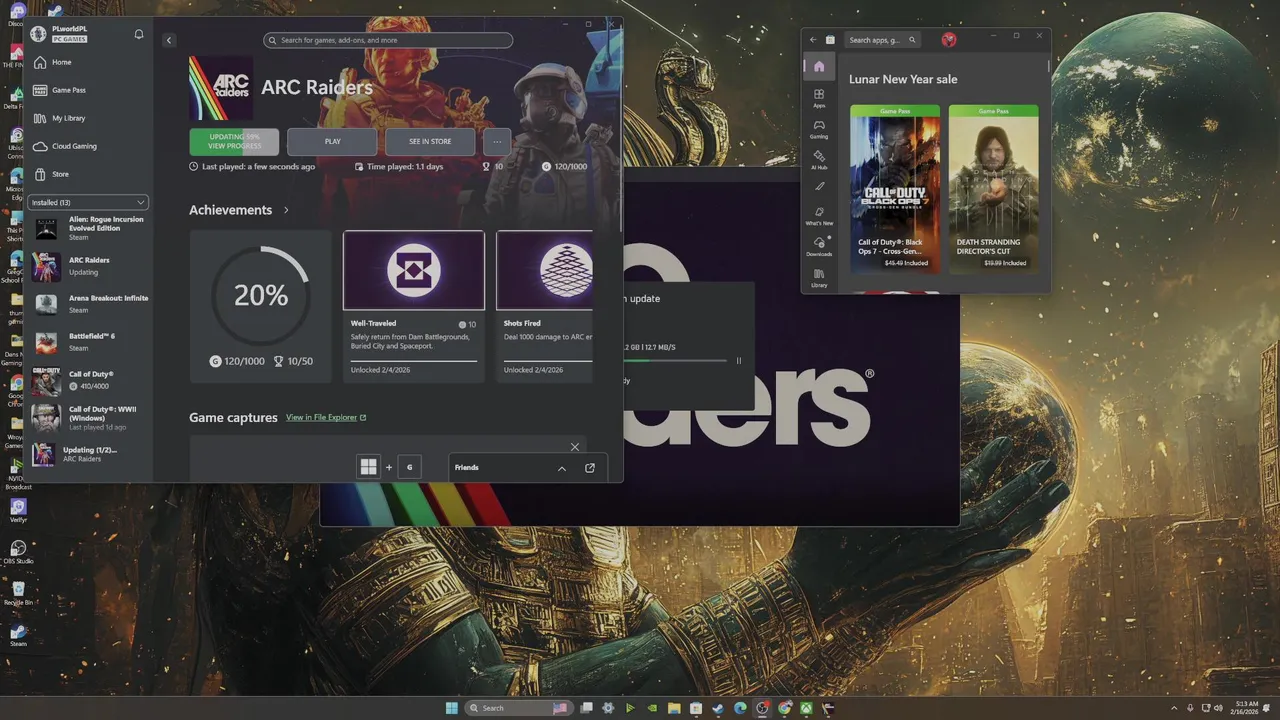Select Alien: Rogue Incursion Evolved Edition
Screen dimensions: 1280x720
click(x=88, y=228)
